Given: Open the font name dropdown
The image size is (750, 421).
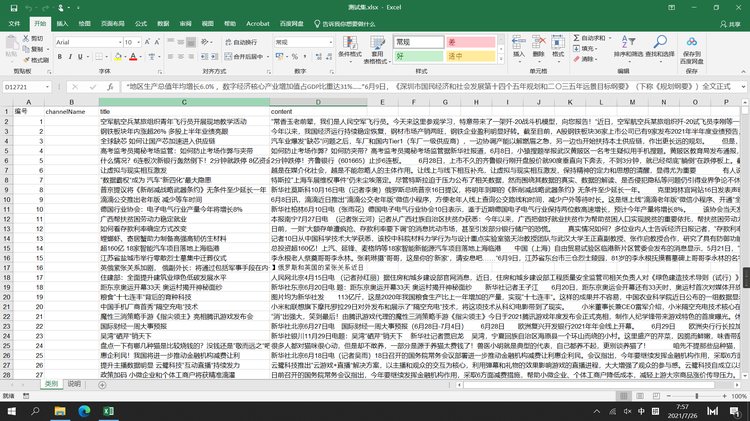Looking at the screenshot, I should 120,42.
